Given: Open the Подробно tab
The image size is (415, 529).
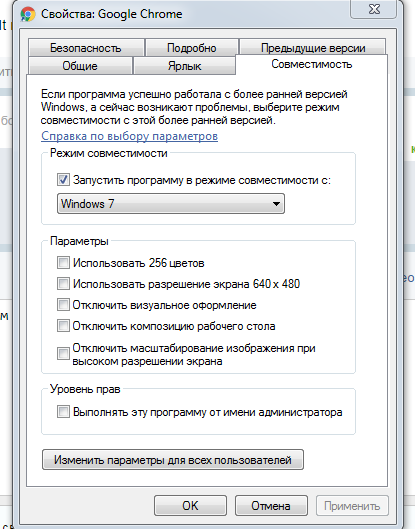Looking at the screenshot, I should click(x=192, y=48).
